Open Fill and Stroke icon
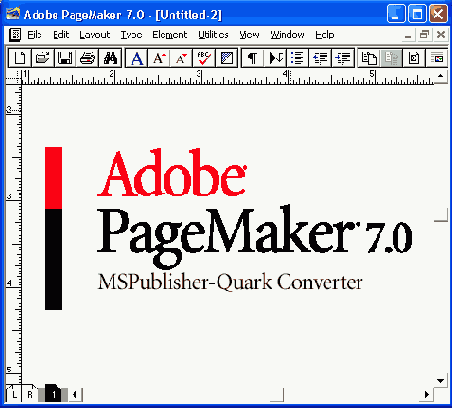The width and height of the screenshot is (452, 408). tap(226, 58)
